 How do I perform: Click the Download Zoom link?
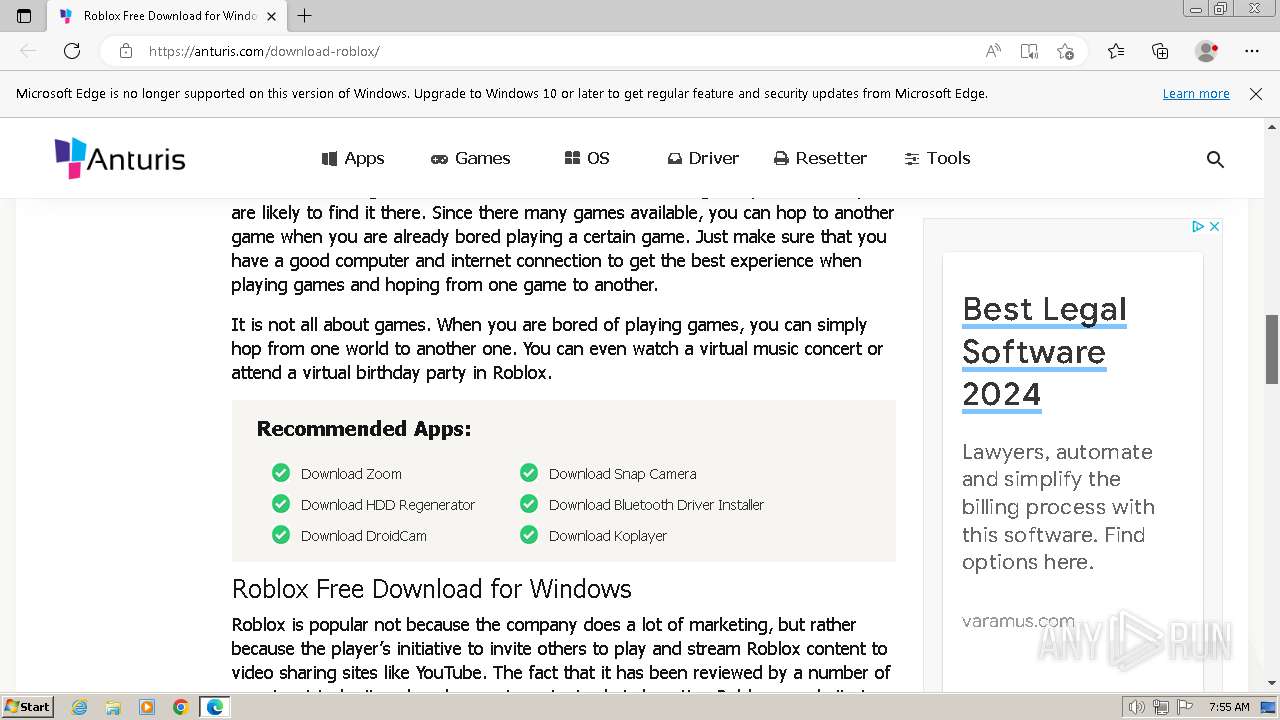pos(351,474)
